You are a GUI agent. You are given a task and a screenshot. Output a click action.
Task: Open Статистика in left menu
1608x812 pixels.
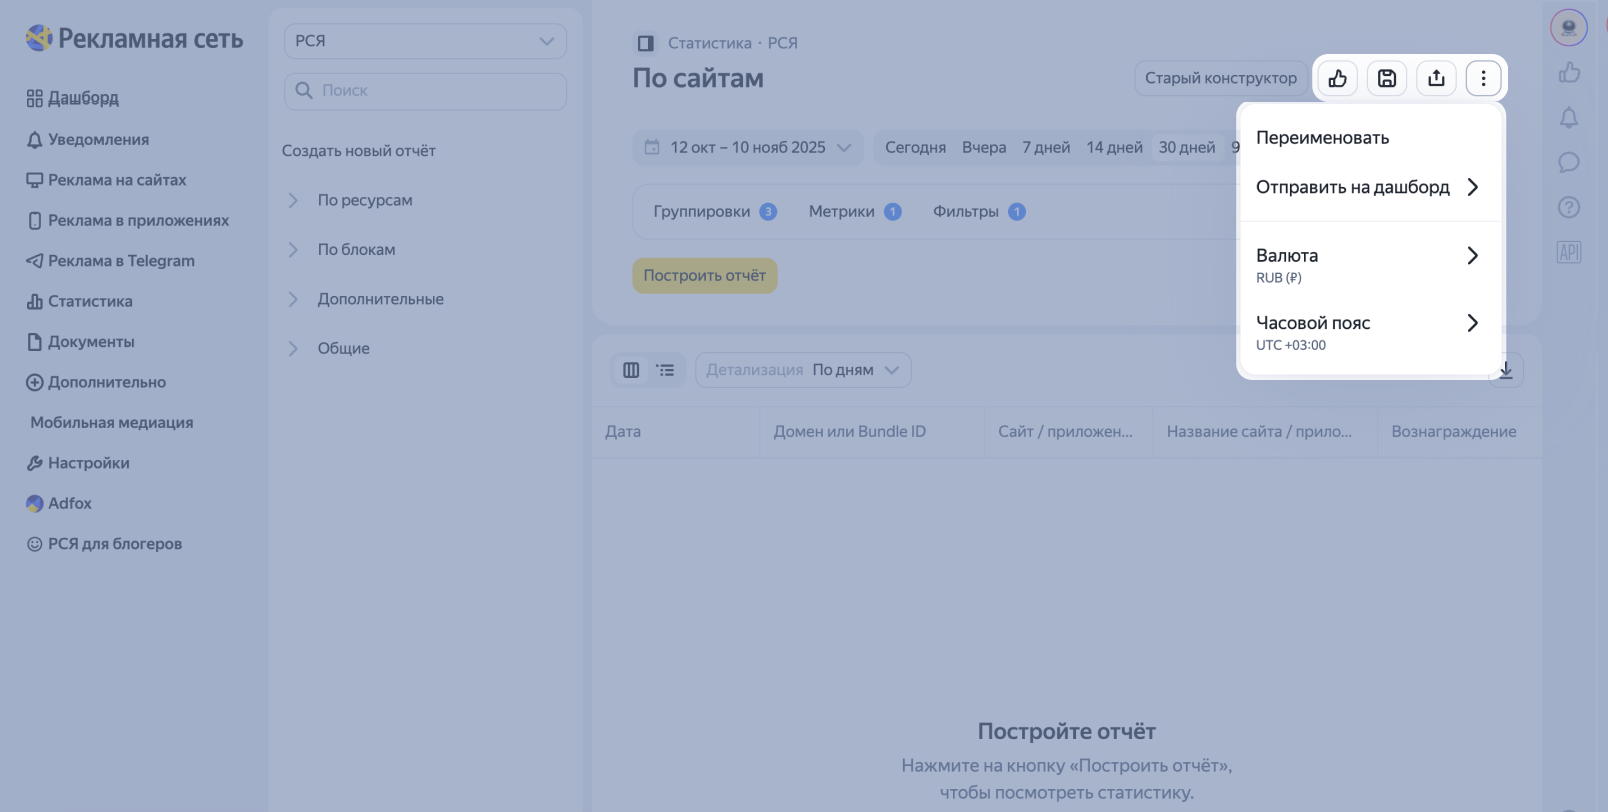[x=79, y=301]
